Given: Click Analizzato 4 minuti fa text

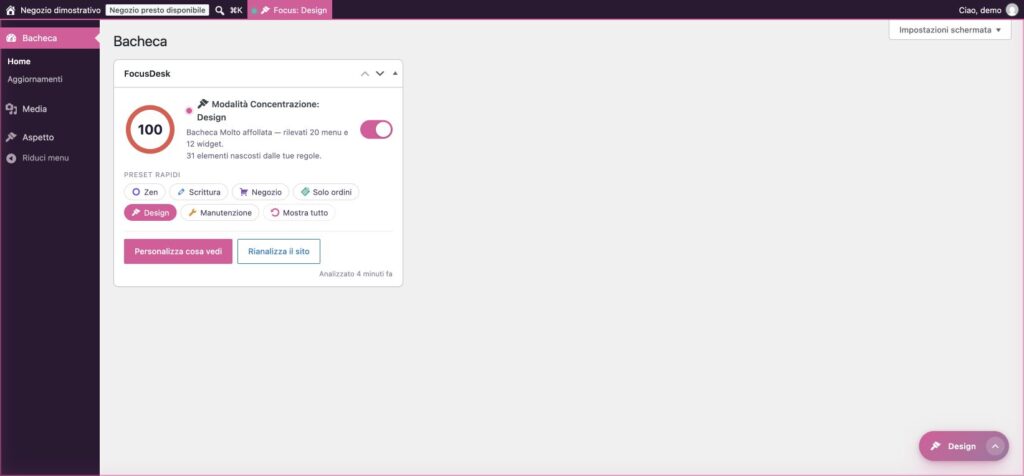Looking at the screenshot, I should click(x=356, y=274).
